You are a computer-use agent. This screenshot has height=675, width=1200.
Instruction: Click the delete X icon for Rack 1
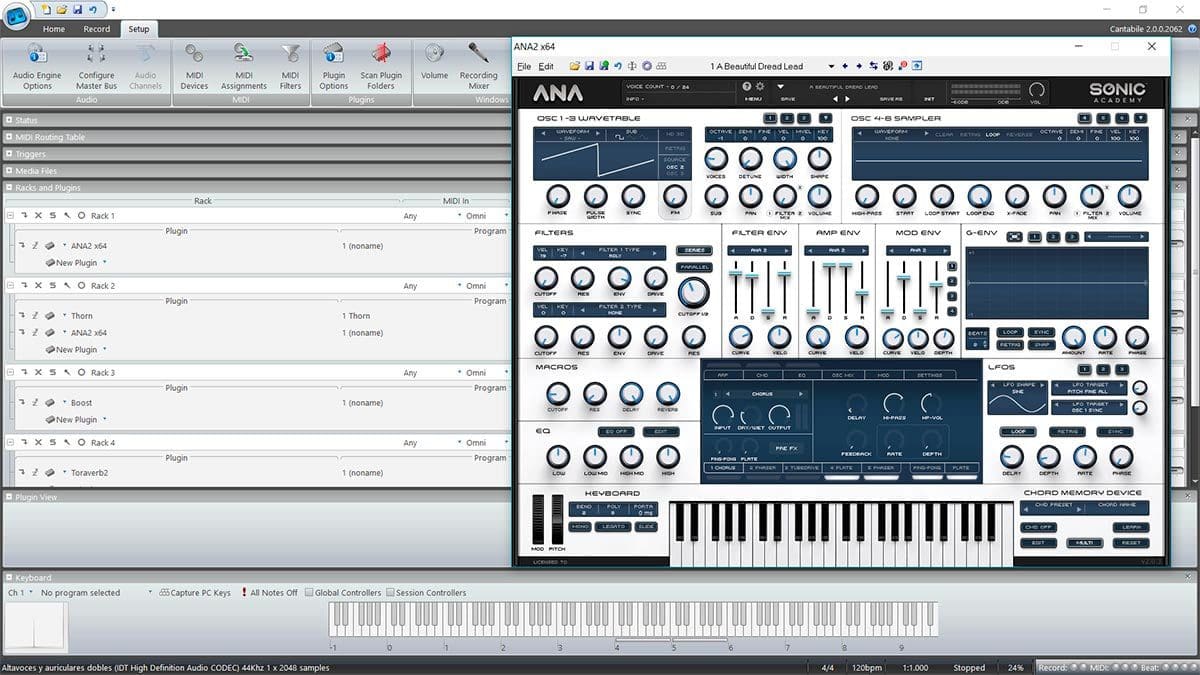click(x=38, y=216)
